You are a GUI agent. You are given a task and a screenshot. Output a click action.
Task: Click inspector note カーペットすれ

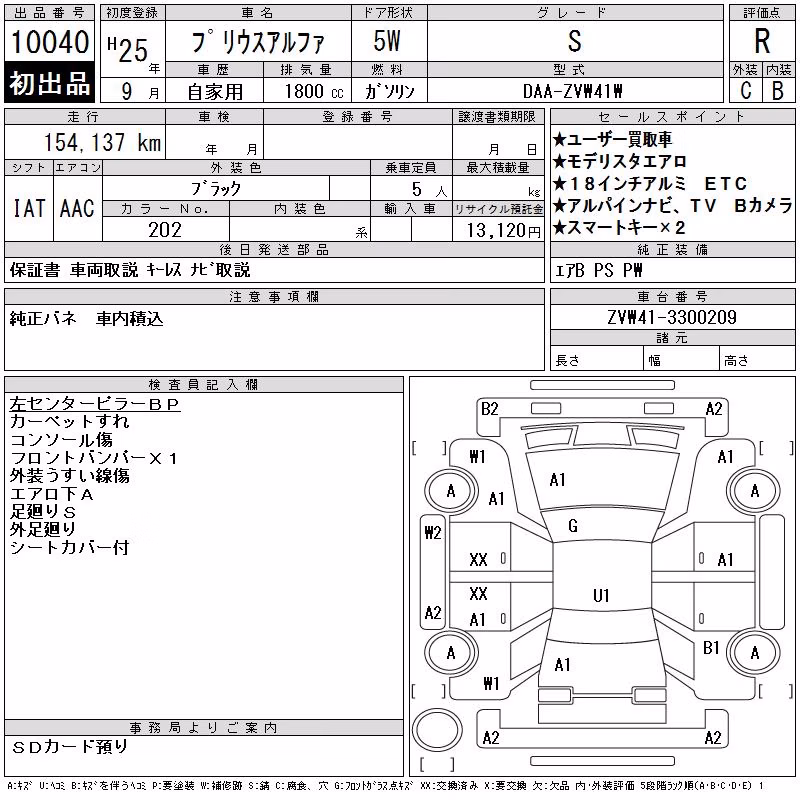coord(69,421)
